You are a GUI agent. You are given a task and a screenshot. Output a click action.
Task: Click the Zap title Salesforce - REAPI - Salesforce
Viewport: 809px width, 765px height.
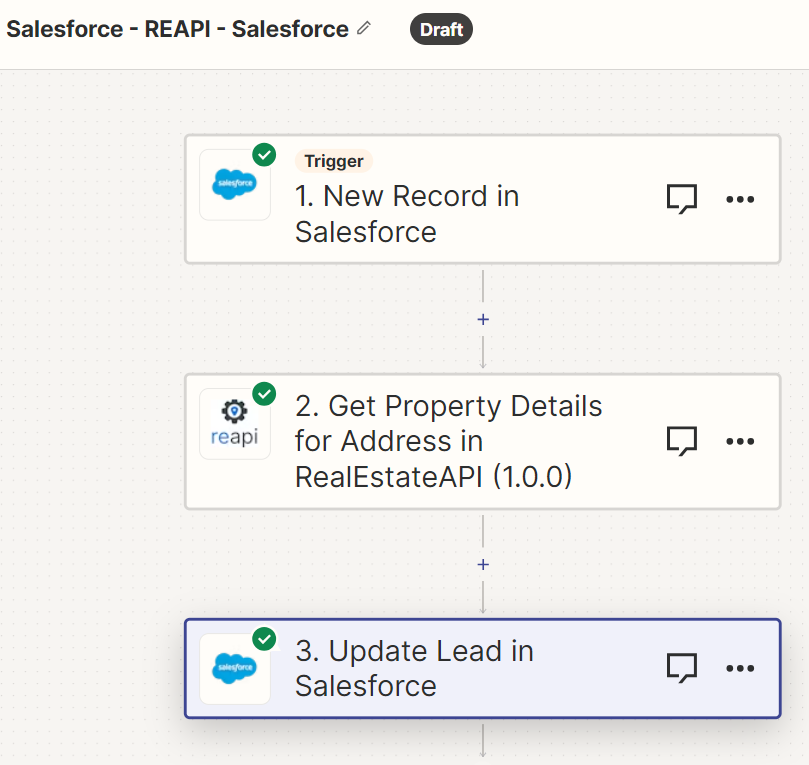pos(177,29)
